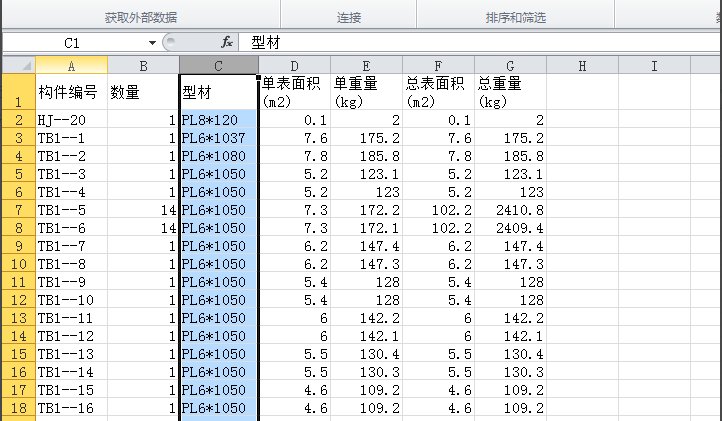Click cell TB1--1

[71, 138]
